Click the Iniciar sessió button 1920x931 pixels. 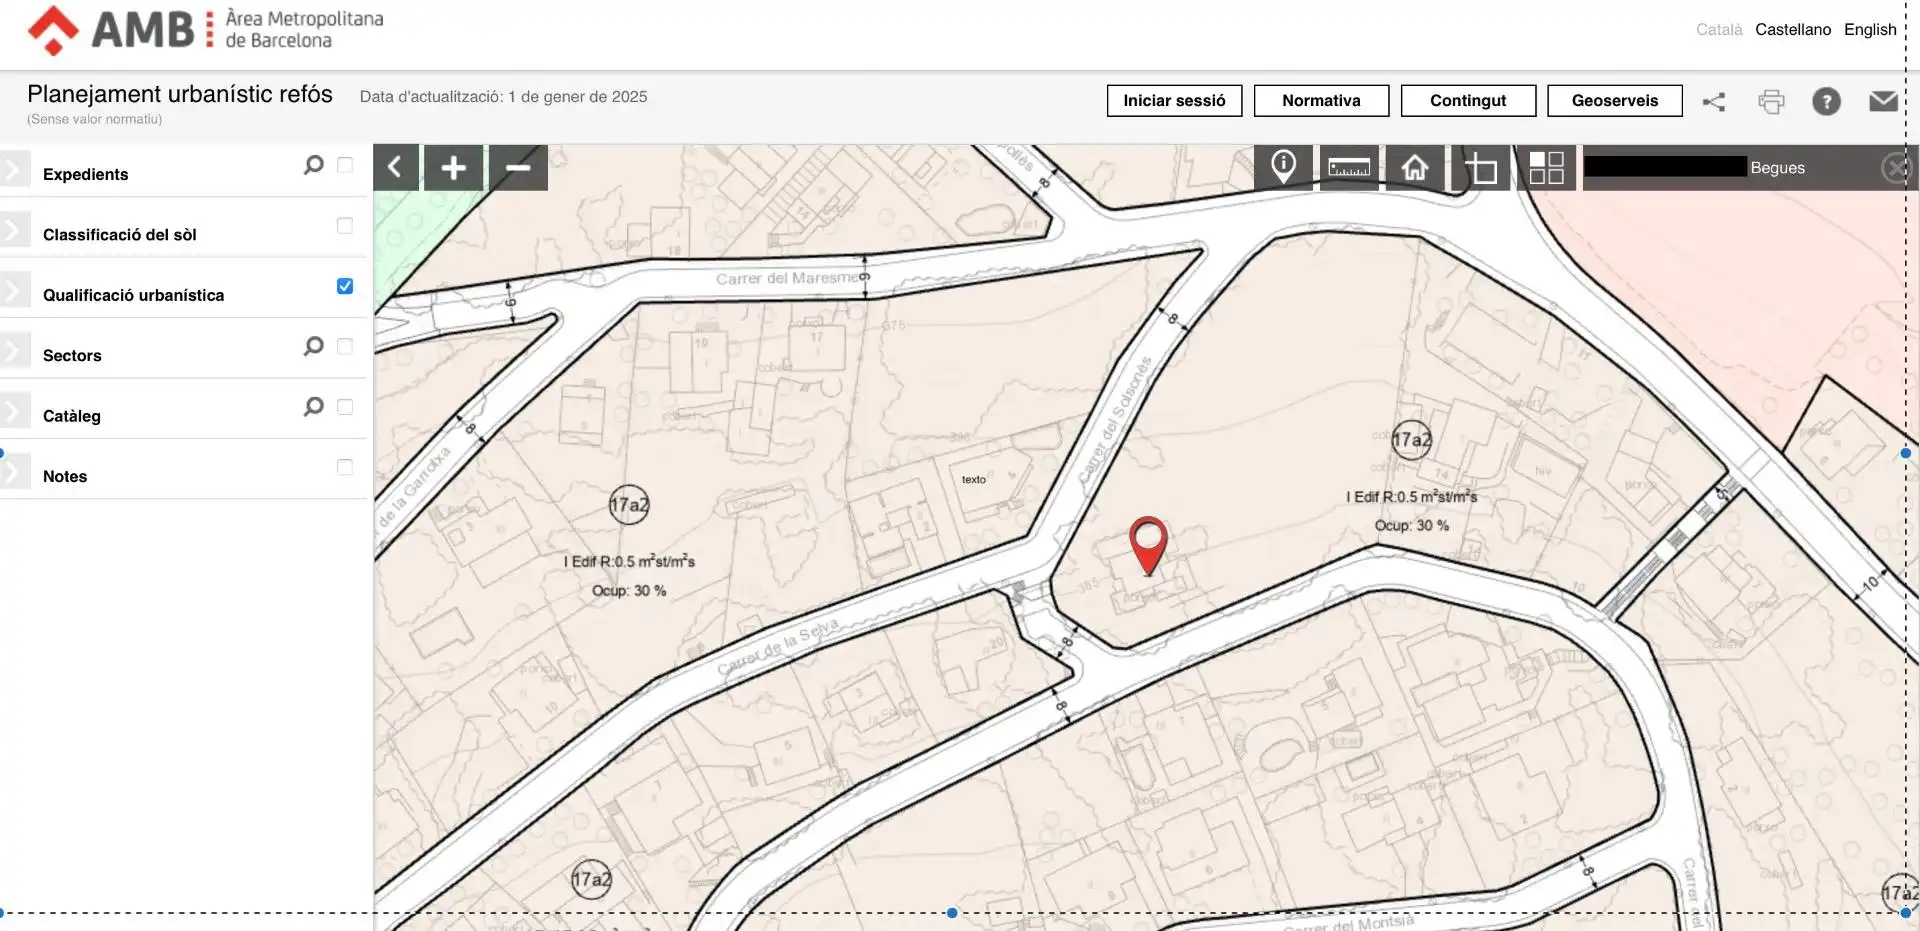click(x=1174, y=101)
